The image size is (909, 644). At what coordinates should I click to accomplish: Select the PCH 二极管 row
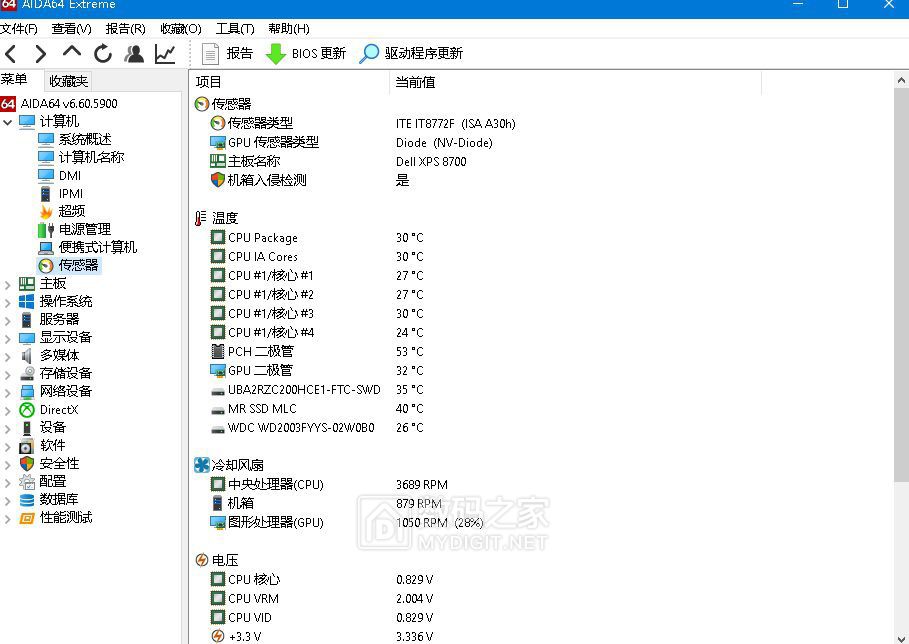coord(317,352)
